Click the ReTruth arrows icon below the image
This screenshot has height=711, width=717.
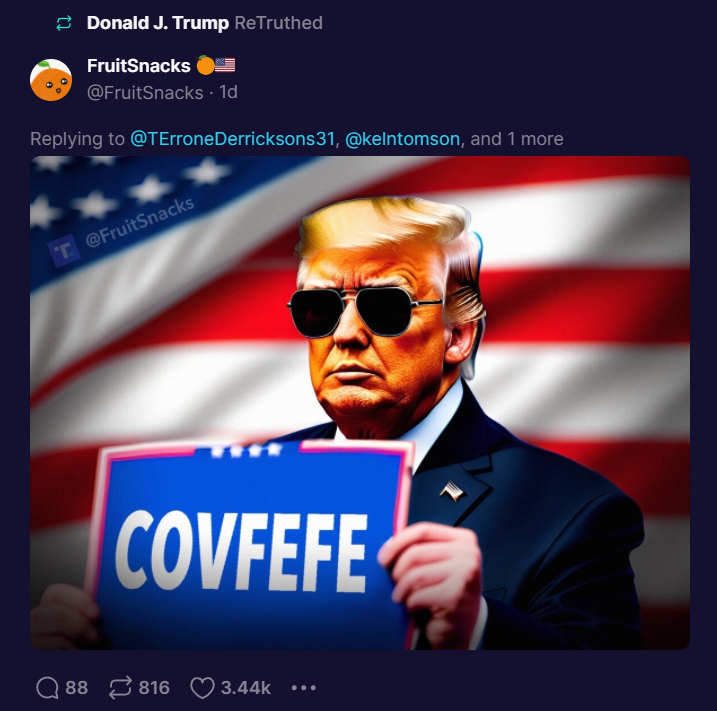(x=120, y=688)
